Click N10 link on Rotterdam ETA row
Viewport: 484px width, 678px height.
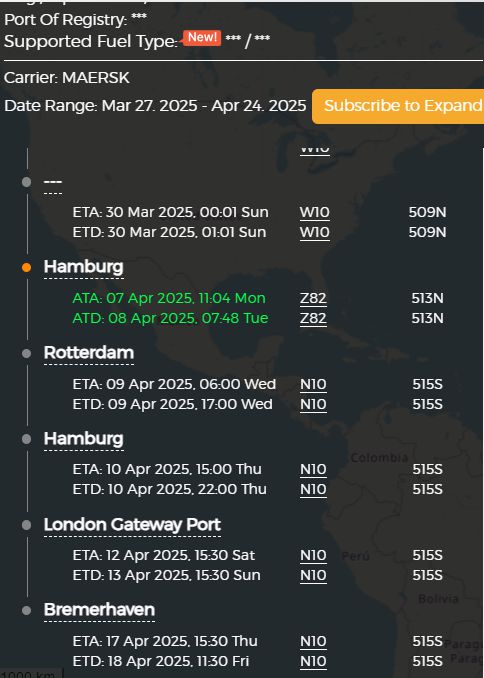coord(313,384)
